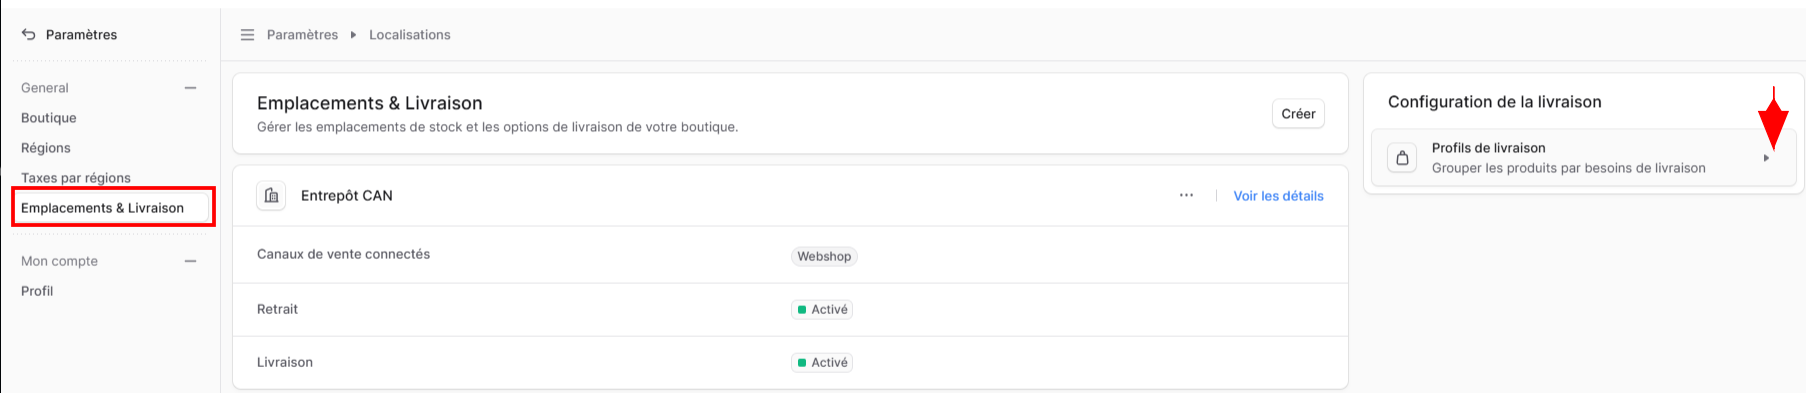Collapse the General section with minus icon
The image size is (1806, 393).
coord(191,88)
